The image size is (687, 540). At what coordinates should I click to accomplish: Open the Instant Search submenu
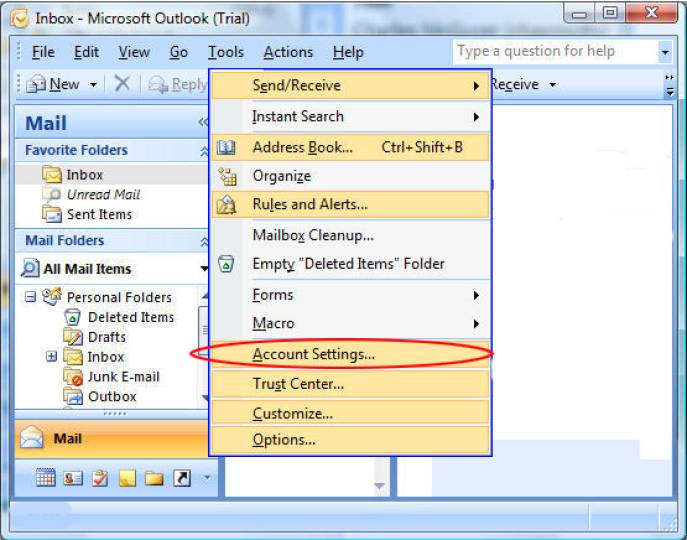(x=350, y=117)
